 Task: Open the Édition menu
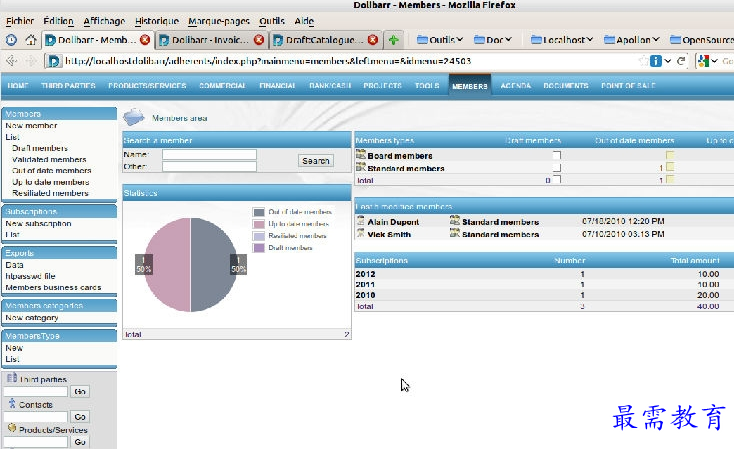coord(59,21)
